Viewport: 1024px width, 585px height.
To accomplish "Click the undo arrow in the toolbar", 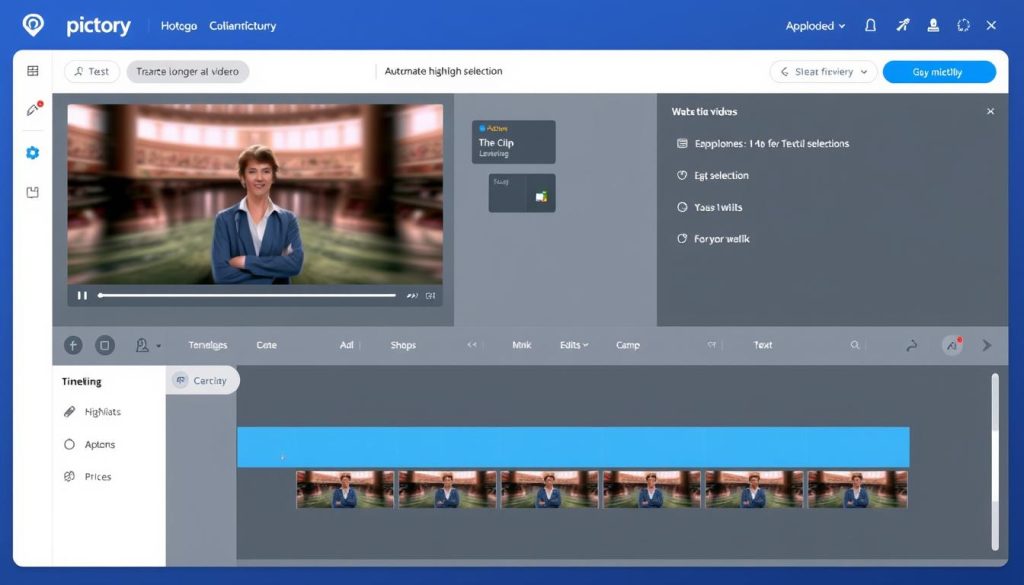I will pyautogui.click(x=911, y=344).
